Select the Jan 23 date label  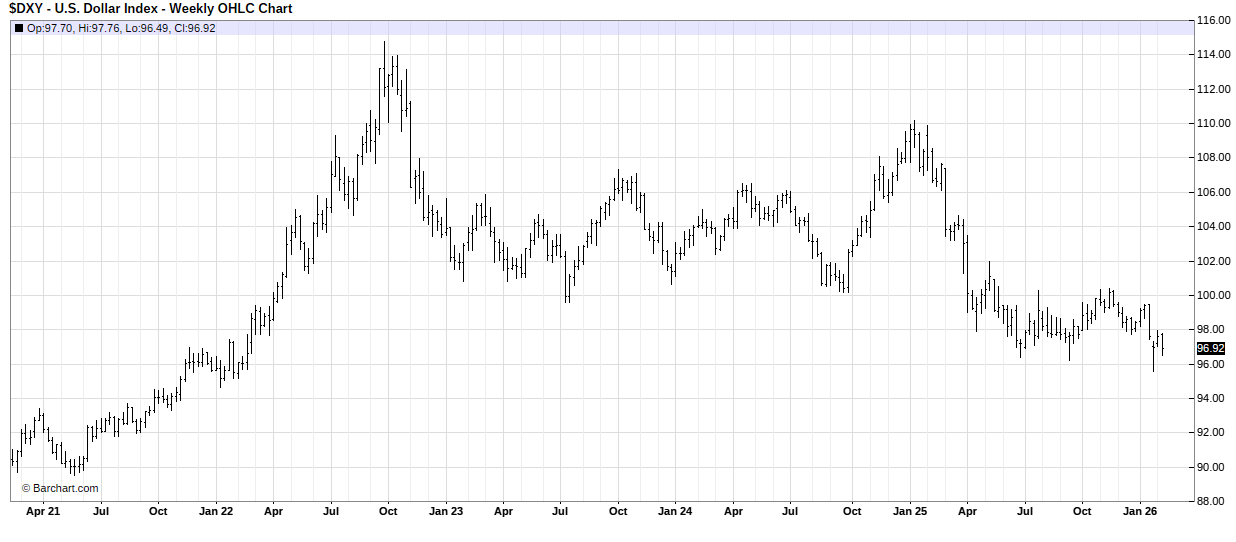tap(445, 511)
